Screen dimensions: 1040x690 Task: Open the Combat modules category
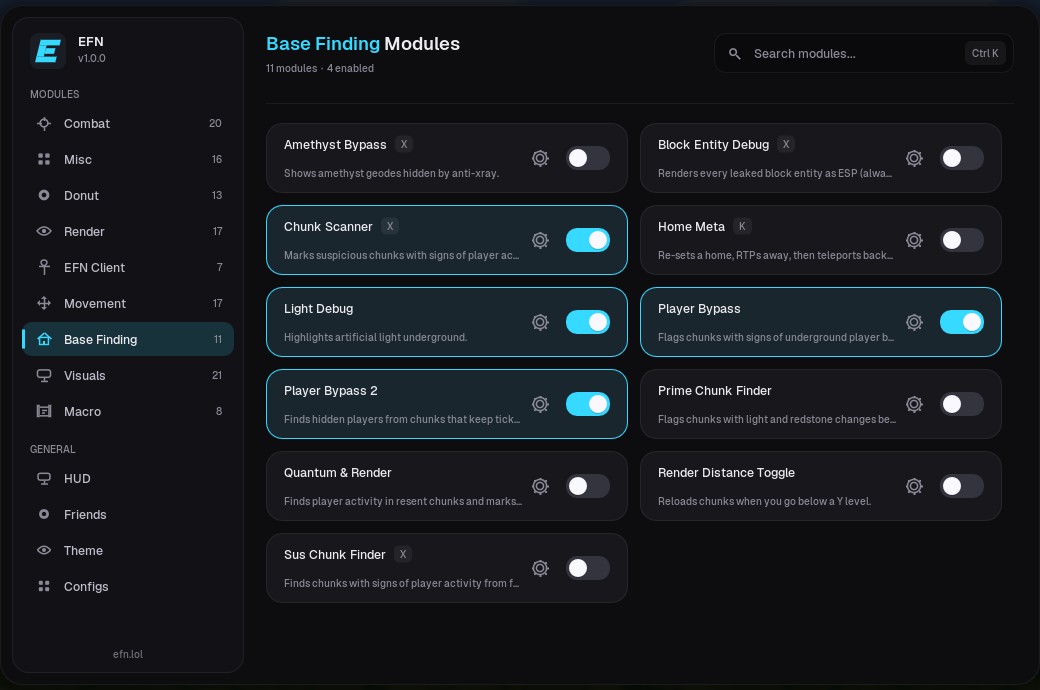(128, 123)
